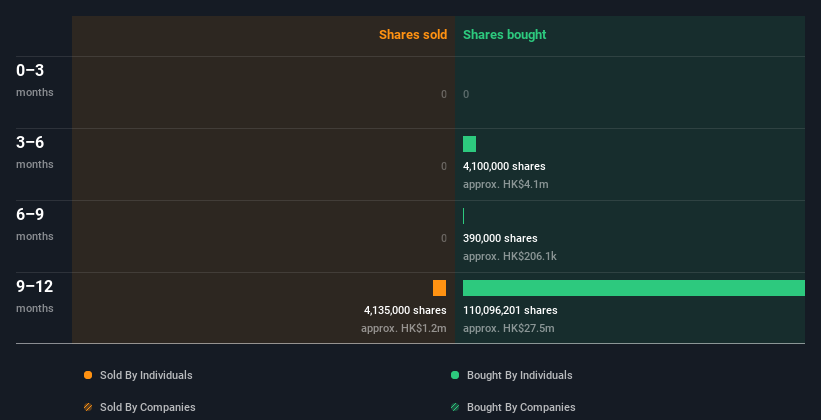Select the 4,135,000 shares sold value
Viewport: 821px width, 420px height.
(x=405, y=311)
